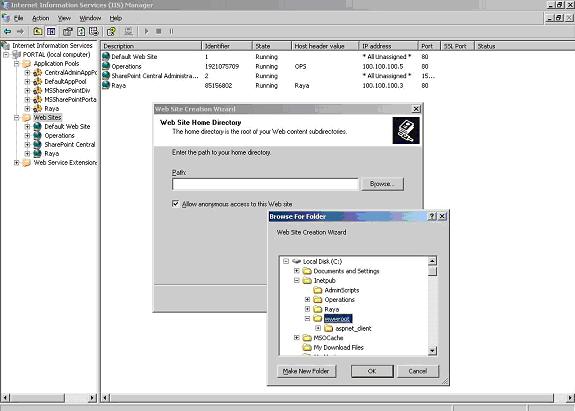Click the Start item play icon
The image size is (575, 411).
point(146,32)
